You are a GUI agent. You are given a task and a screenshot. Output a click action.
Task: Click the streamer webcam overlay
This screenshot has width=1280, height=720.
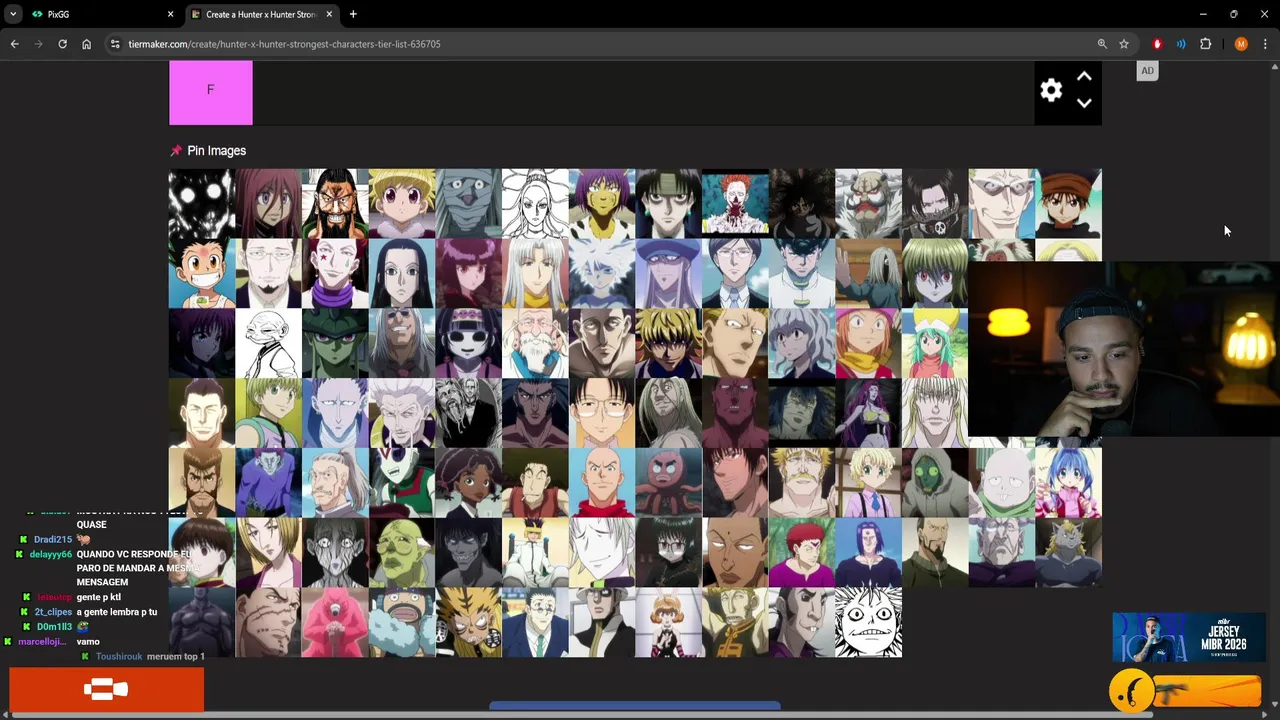tap(1123, 349)
